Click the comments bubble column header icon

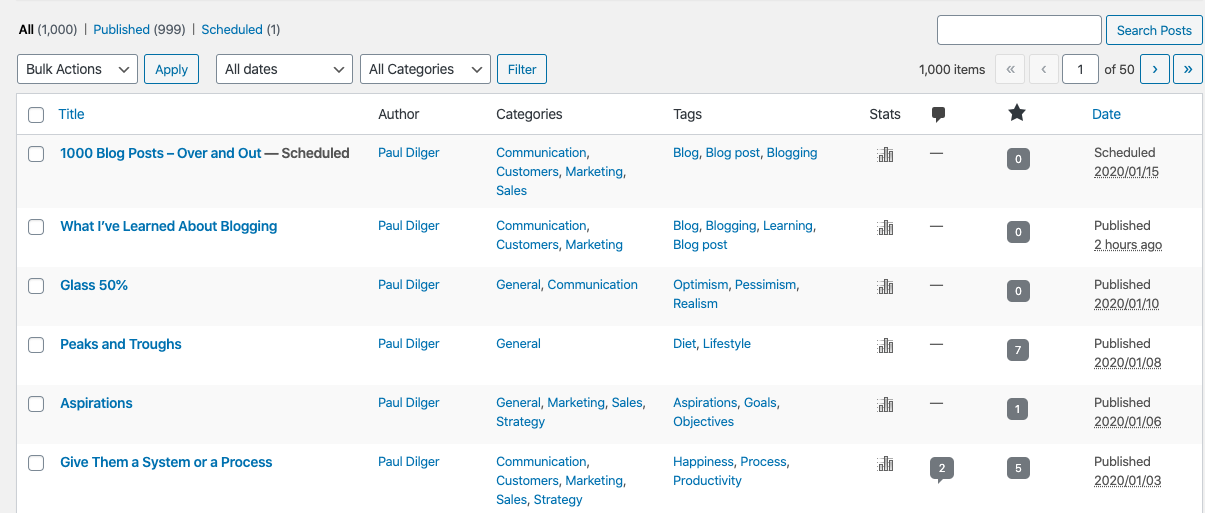tap(938, 115)
